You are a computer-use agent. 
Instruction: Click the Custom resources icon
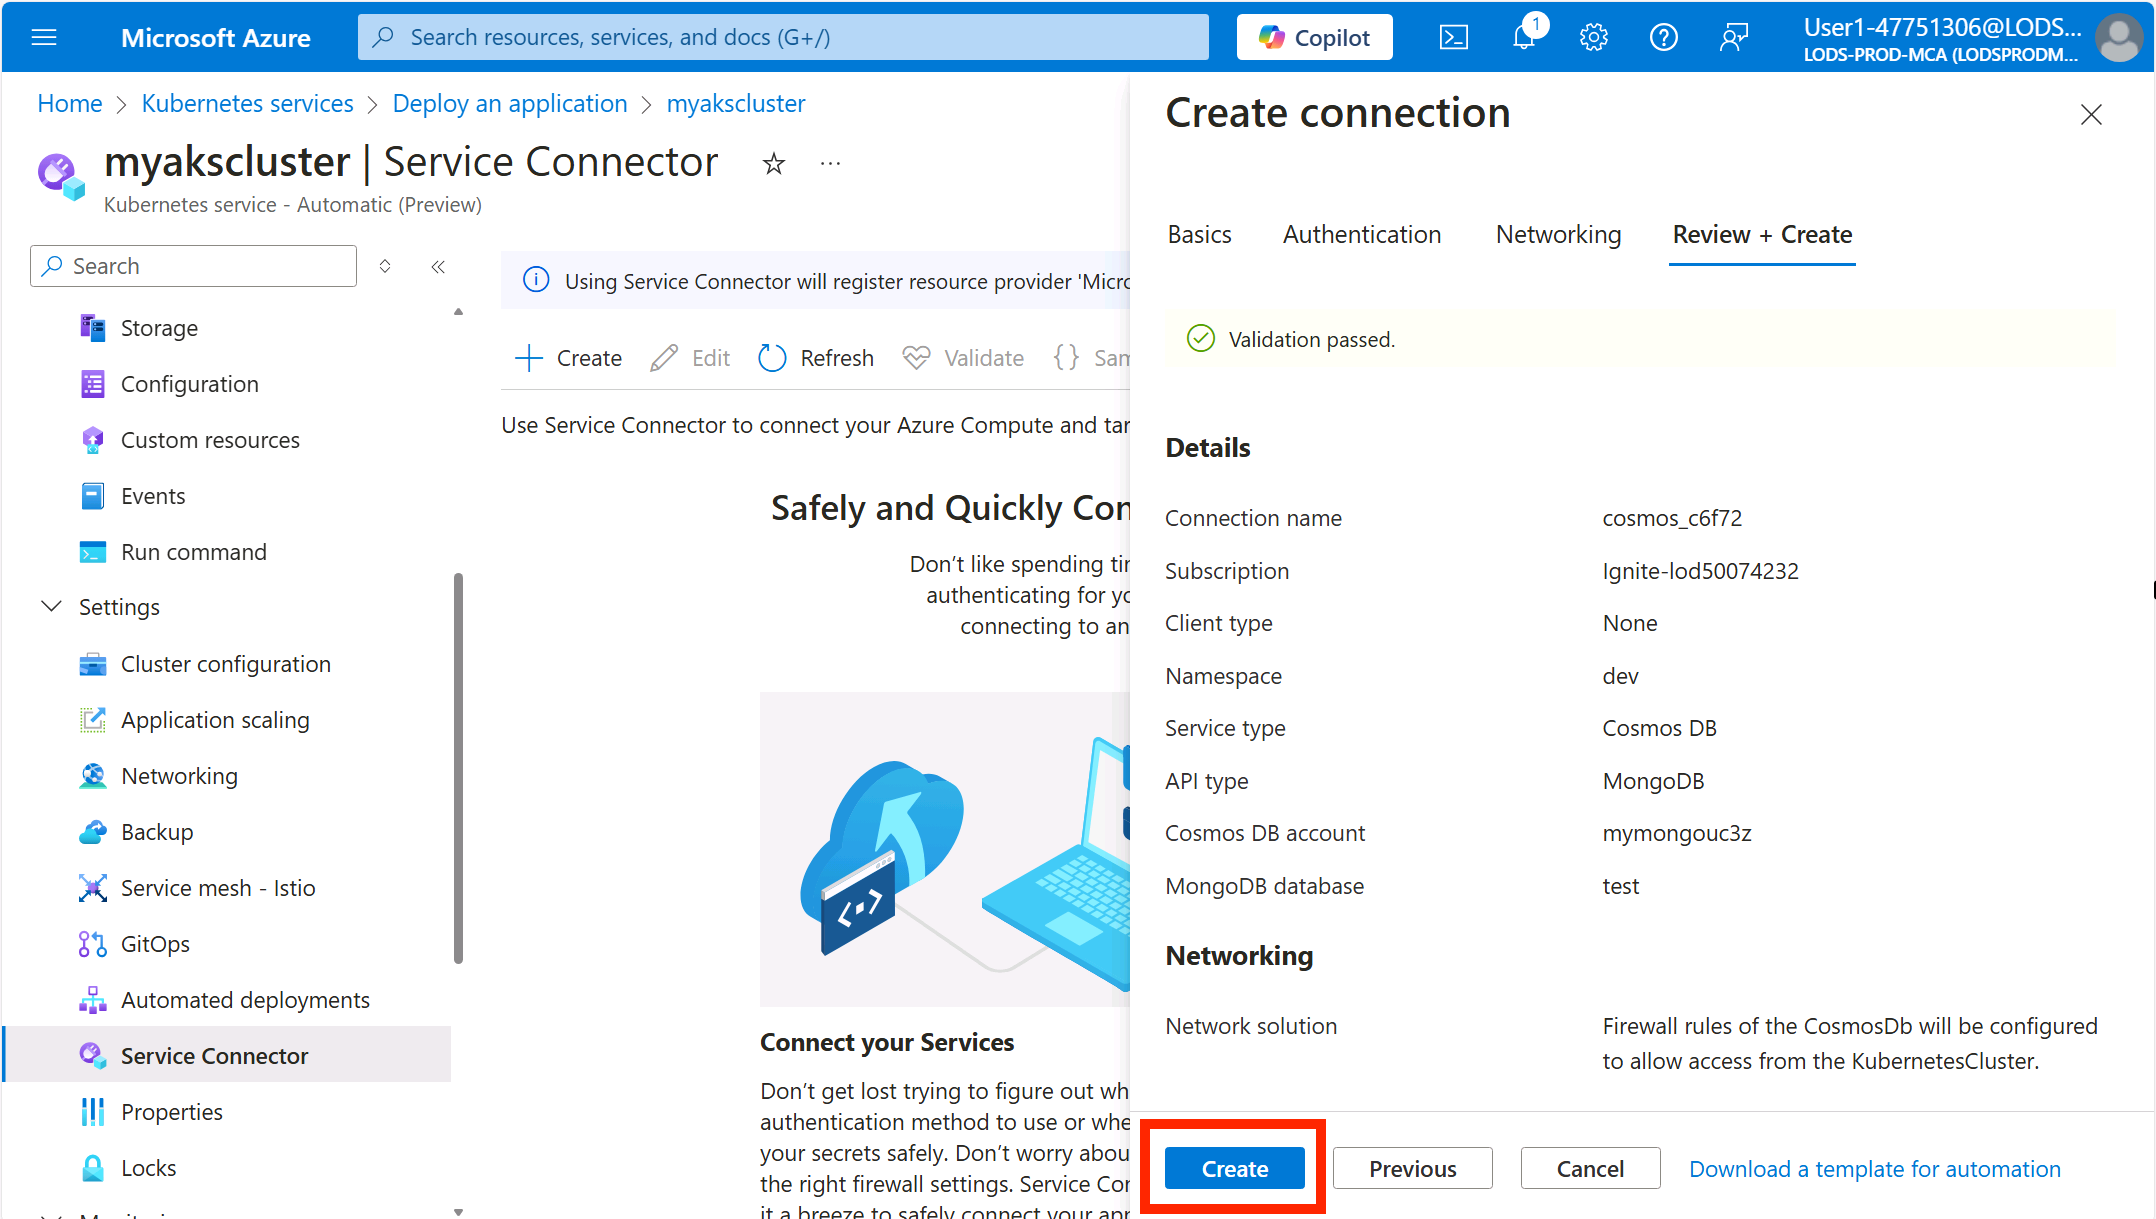click(92, 440)
